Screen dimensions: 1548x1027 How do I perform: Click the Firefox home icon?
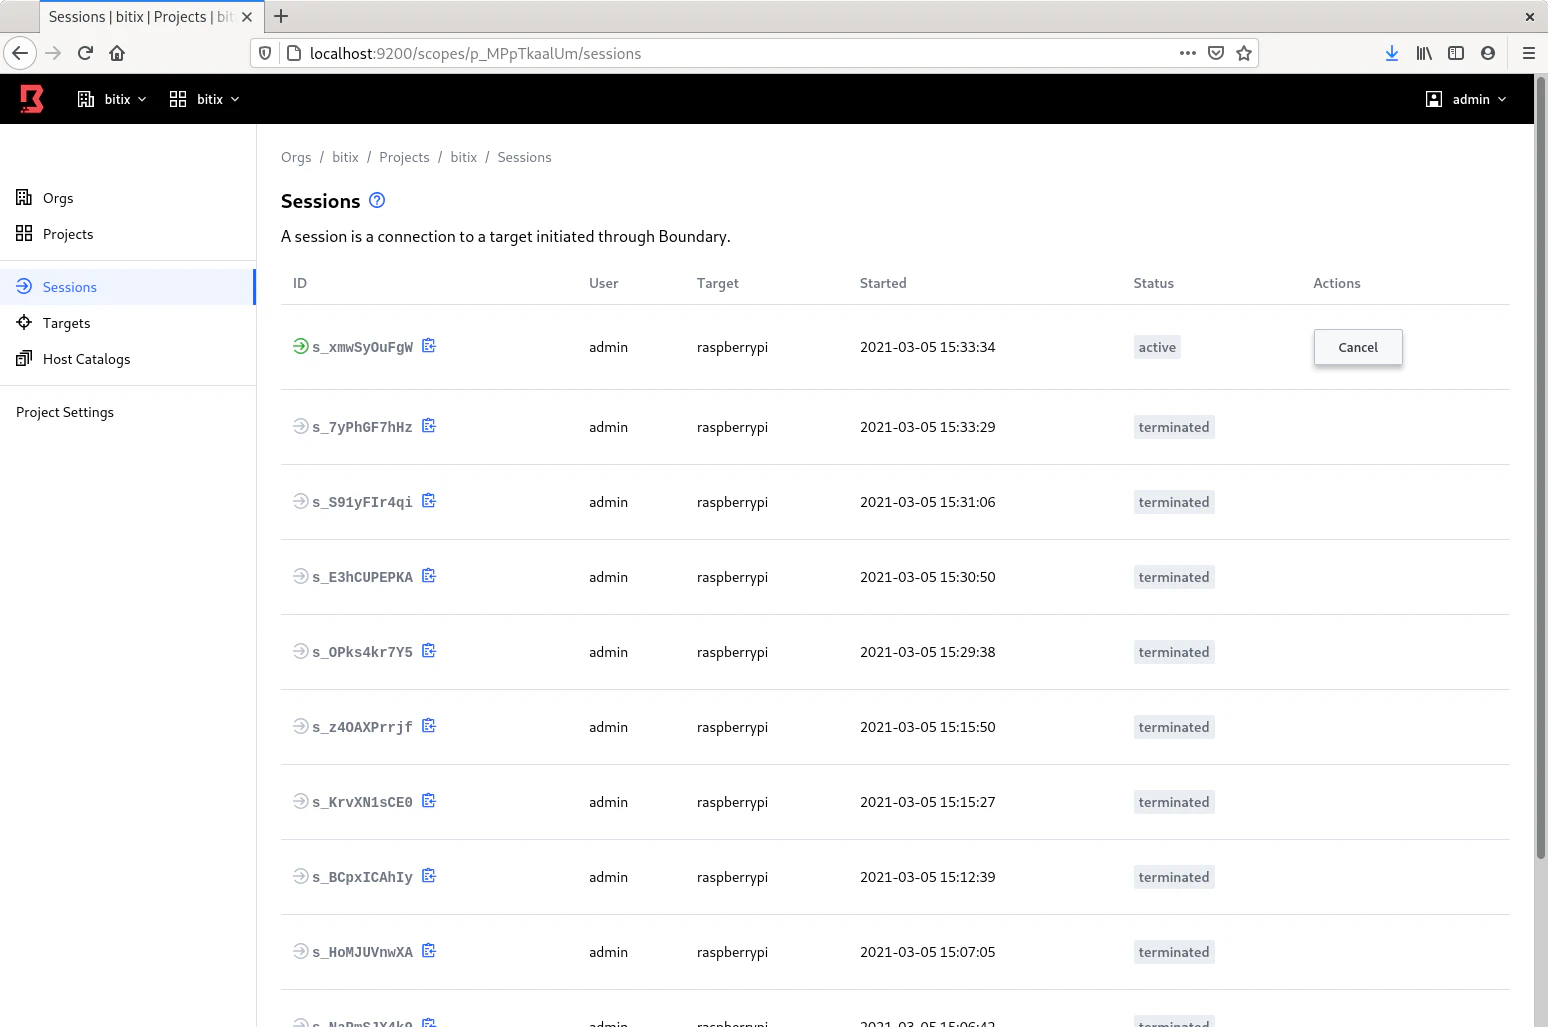coord(117,53)
